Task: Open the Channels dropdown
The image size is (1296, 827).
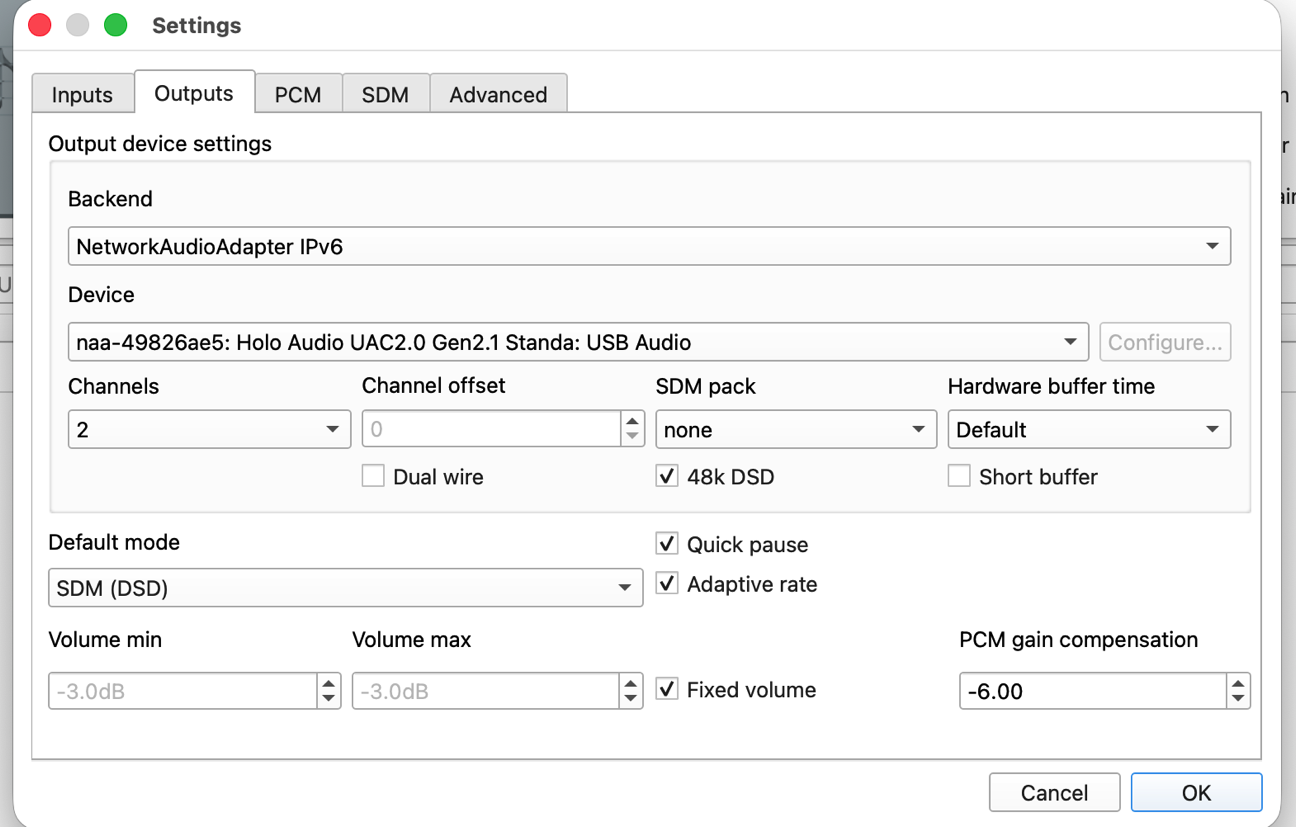Action: click(209, 430)
